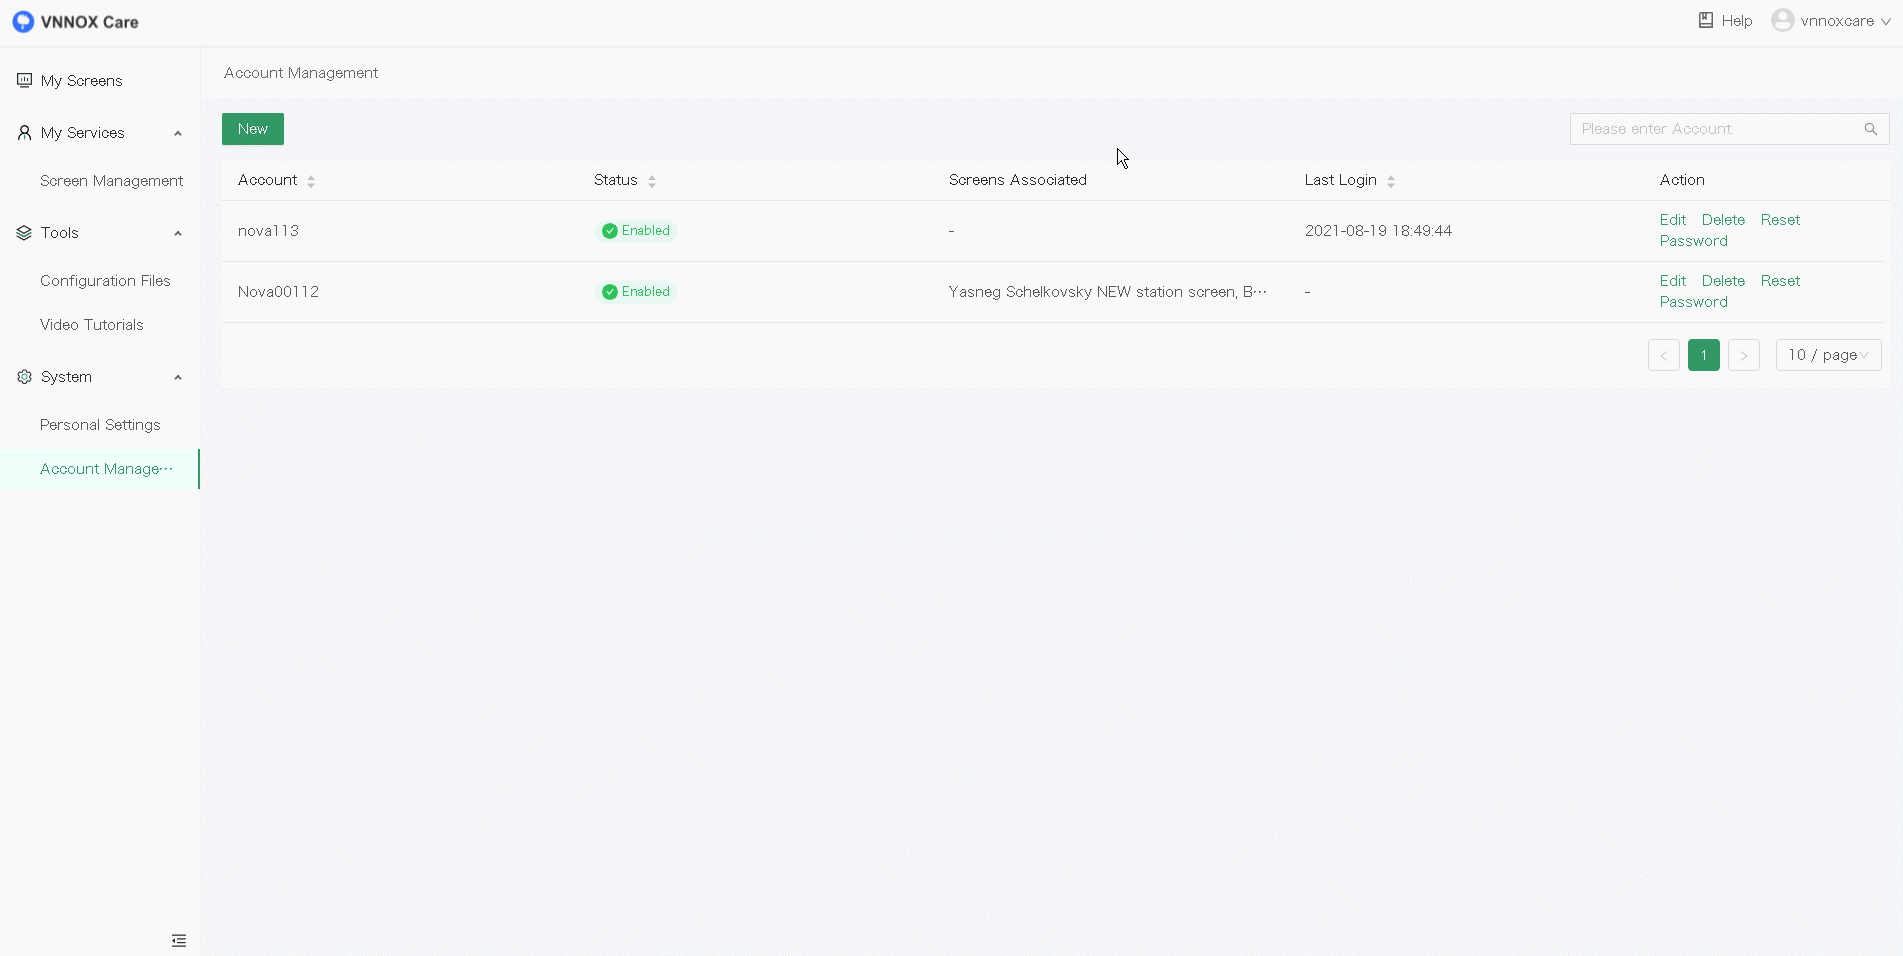Select page 1 in pagination

pos(1703,355)
